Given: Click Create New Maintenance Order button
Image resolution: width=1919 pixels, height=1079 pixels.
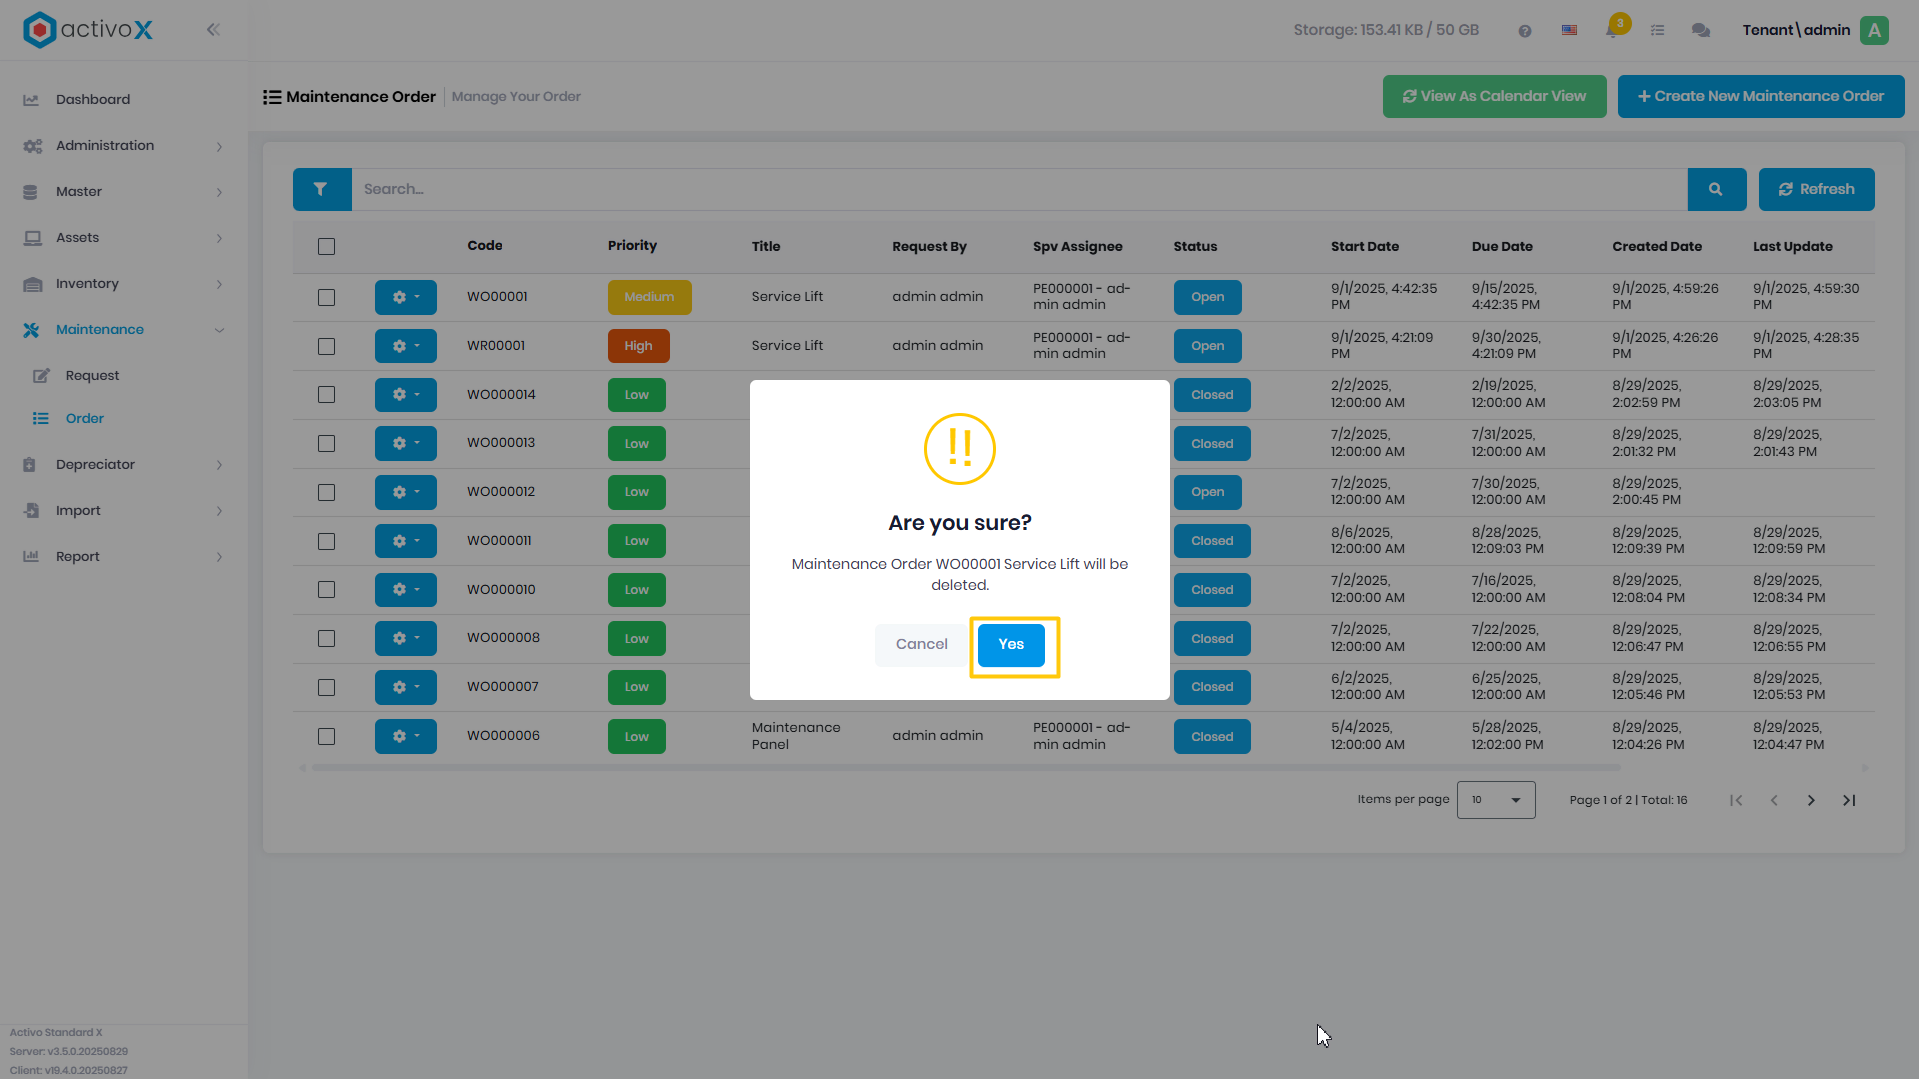Looking at the screenshot, I should pos(1760,97).
